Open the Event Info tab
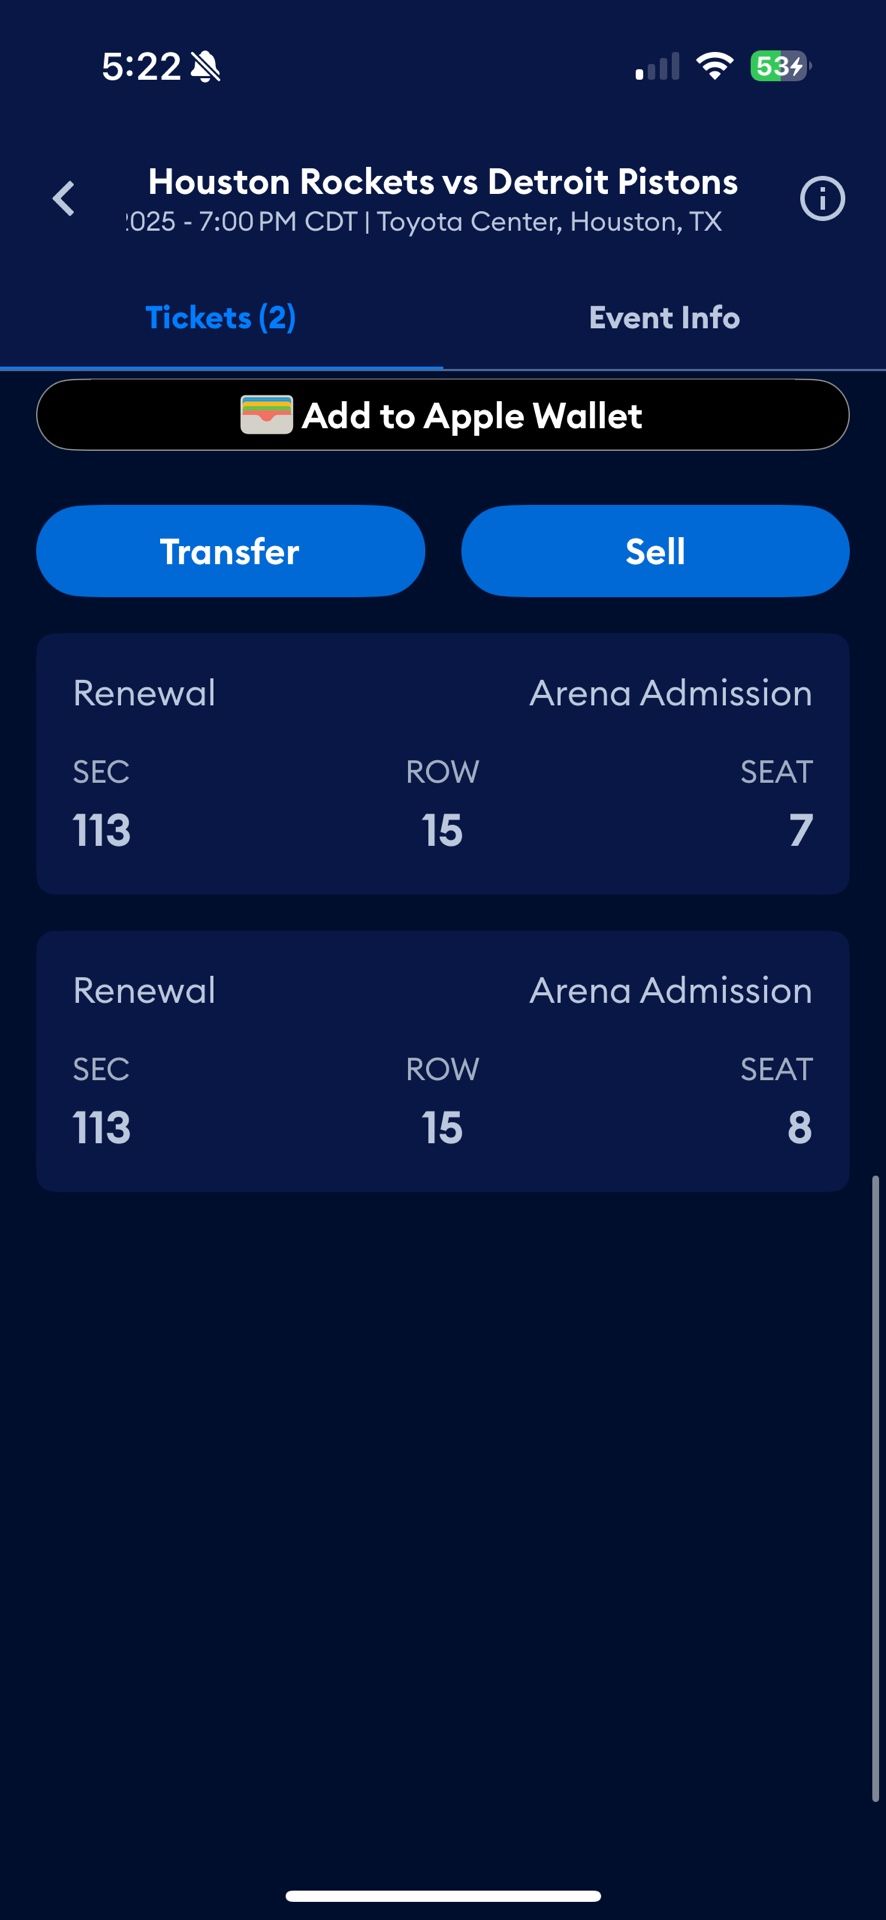 [664, 318]
